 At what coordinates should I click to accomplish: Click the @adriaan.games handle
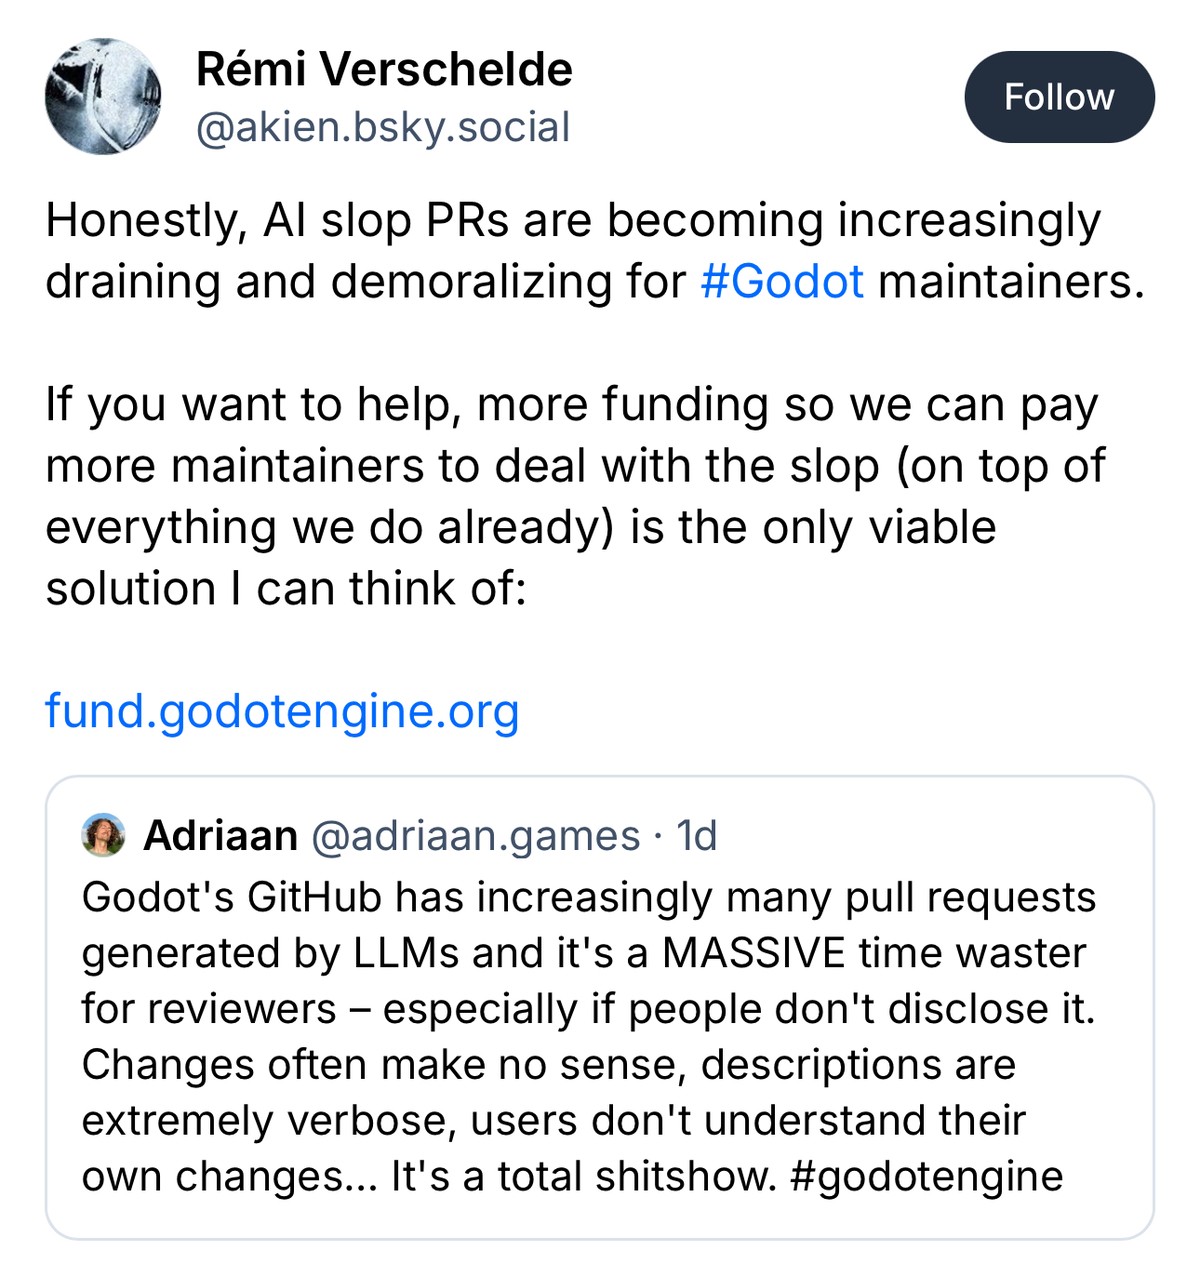[x=476, y=835]
